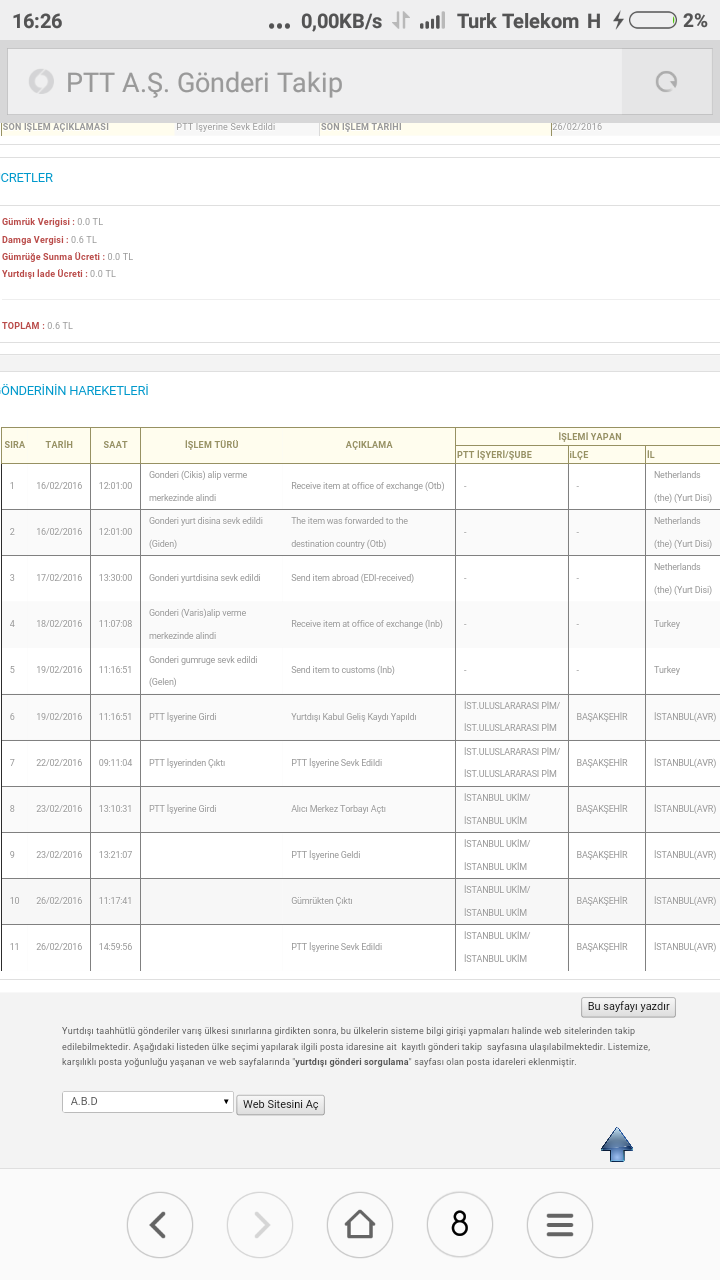Click the SAAT column header
The height and width of the screenshot is (1280, 720).
(115, 445)
